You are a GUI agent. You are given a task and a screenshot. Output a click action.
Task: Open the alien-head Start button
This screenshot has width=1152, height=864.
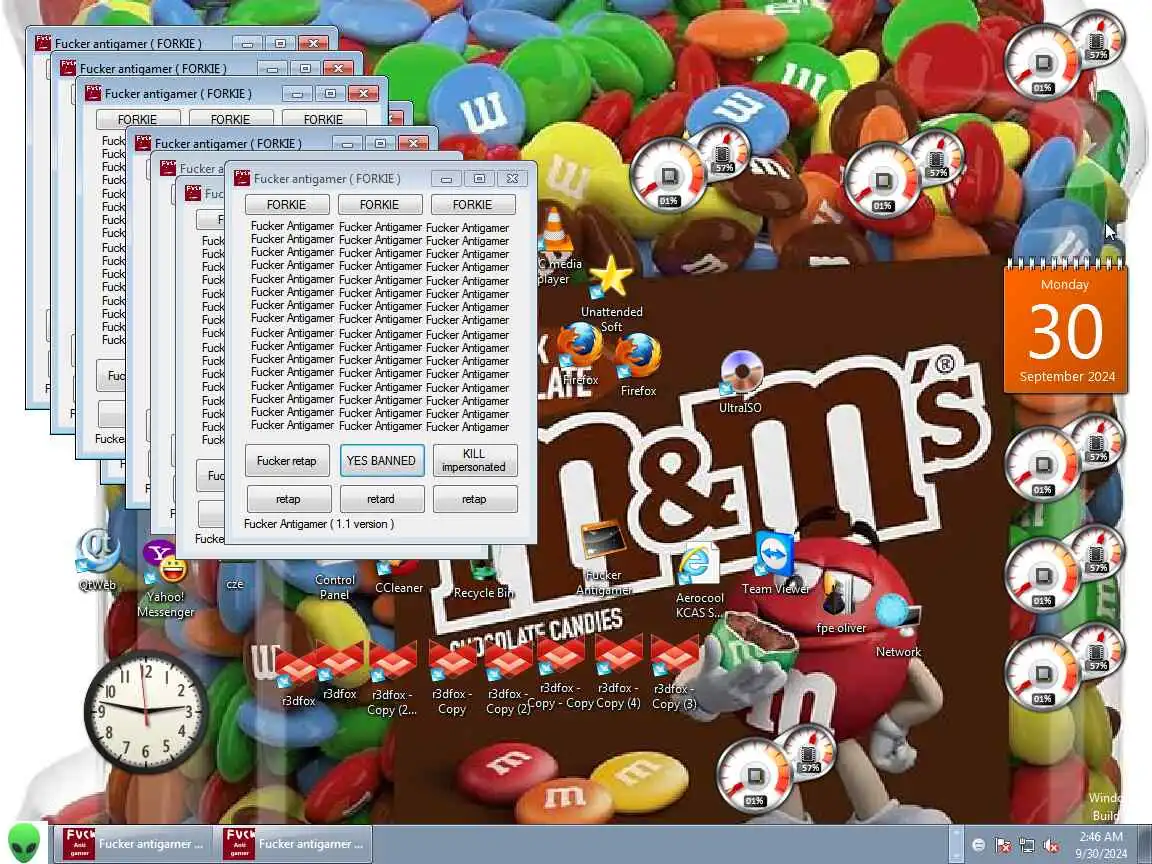(x=24, y=843)
